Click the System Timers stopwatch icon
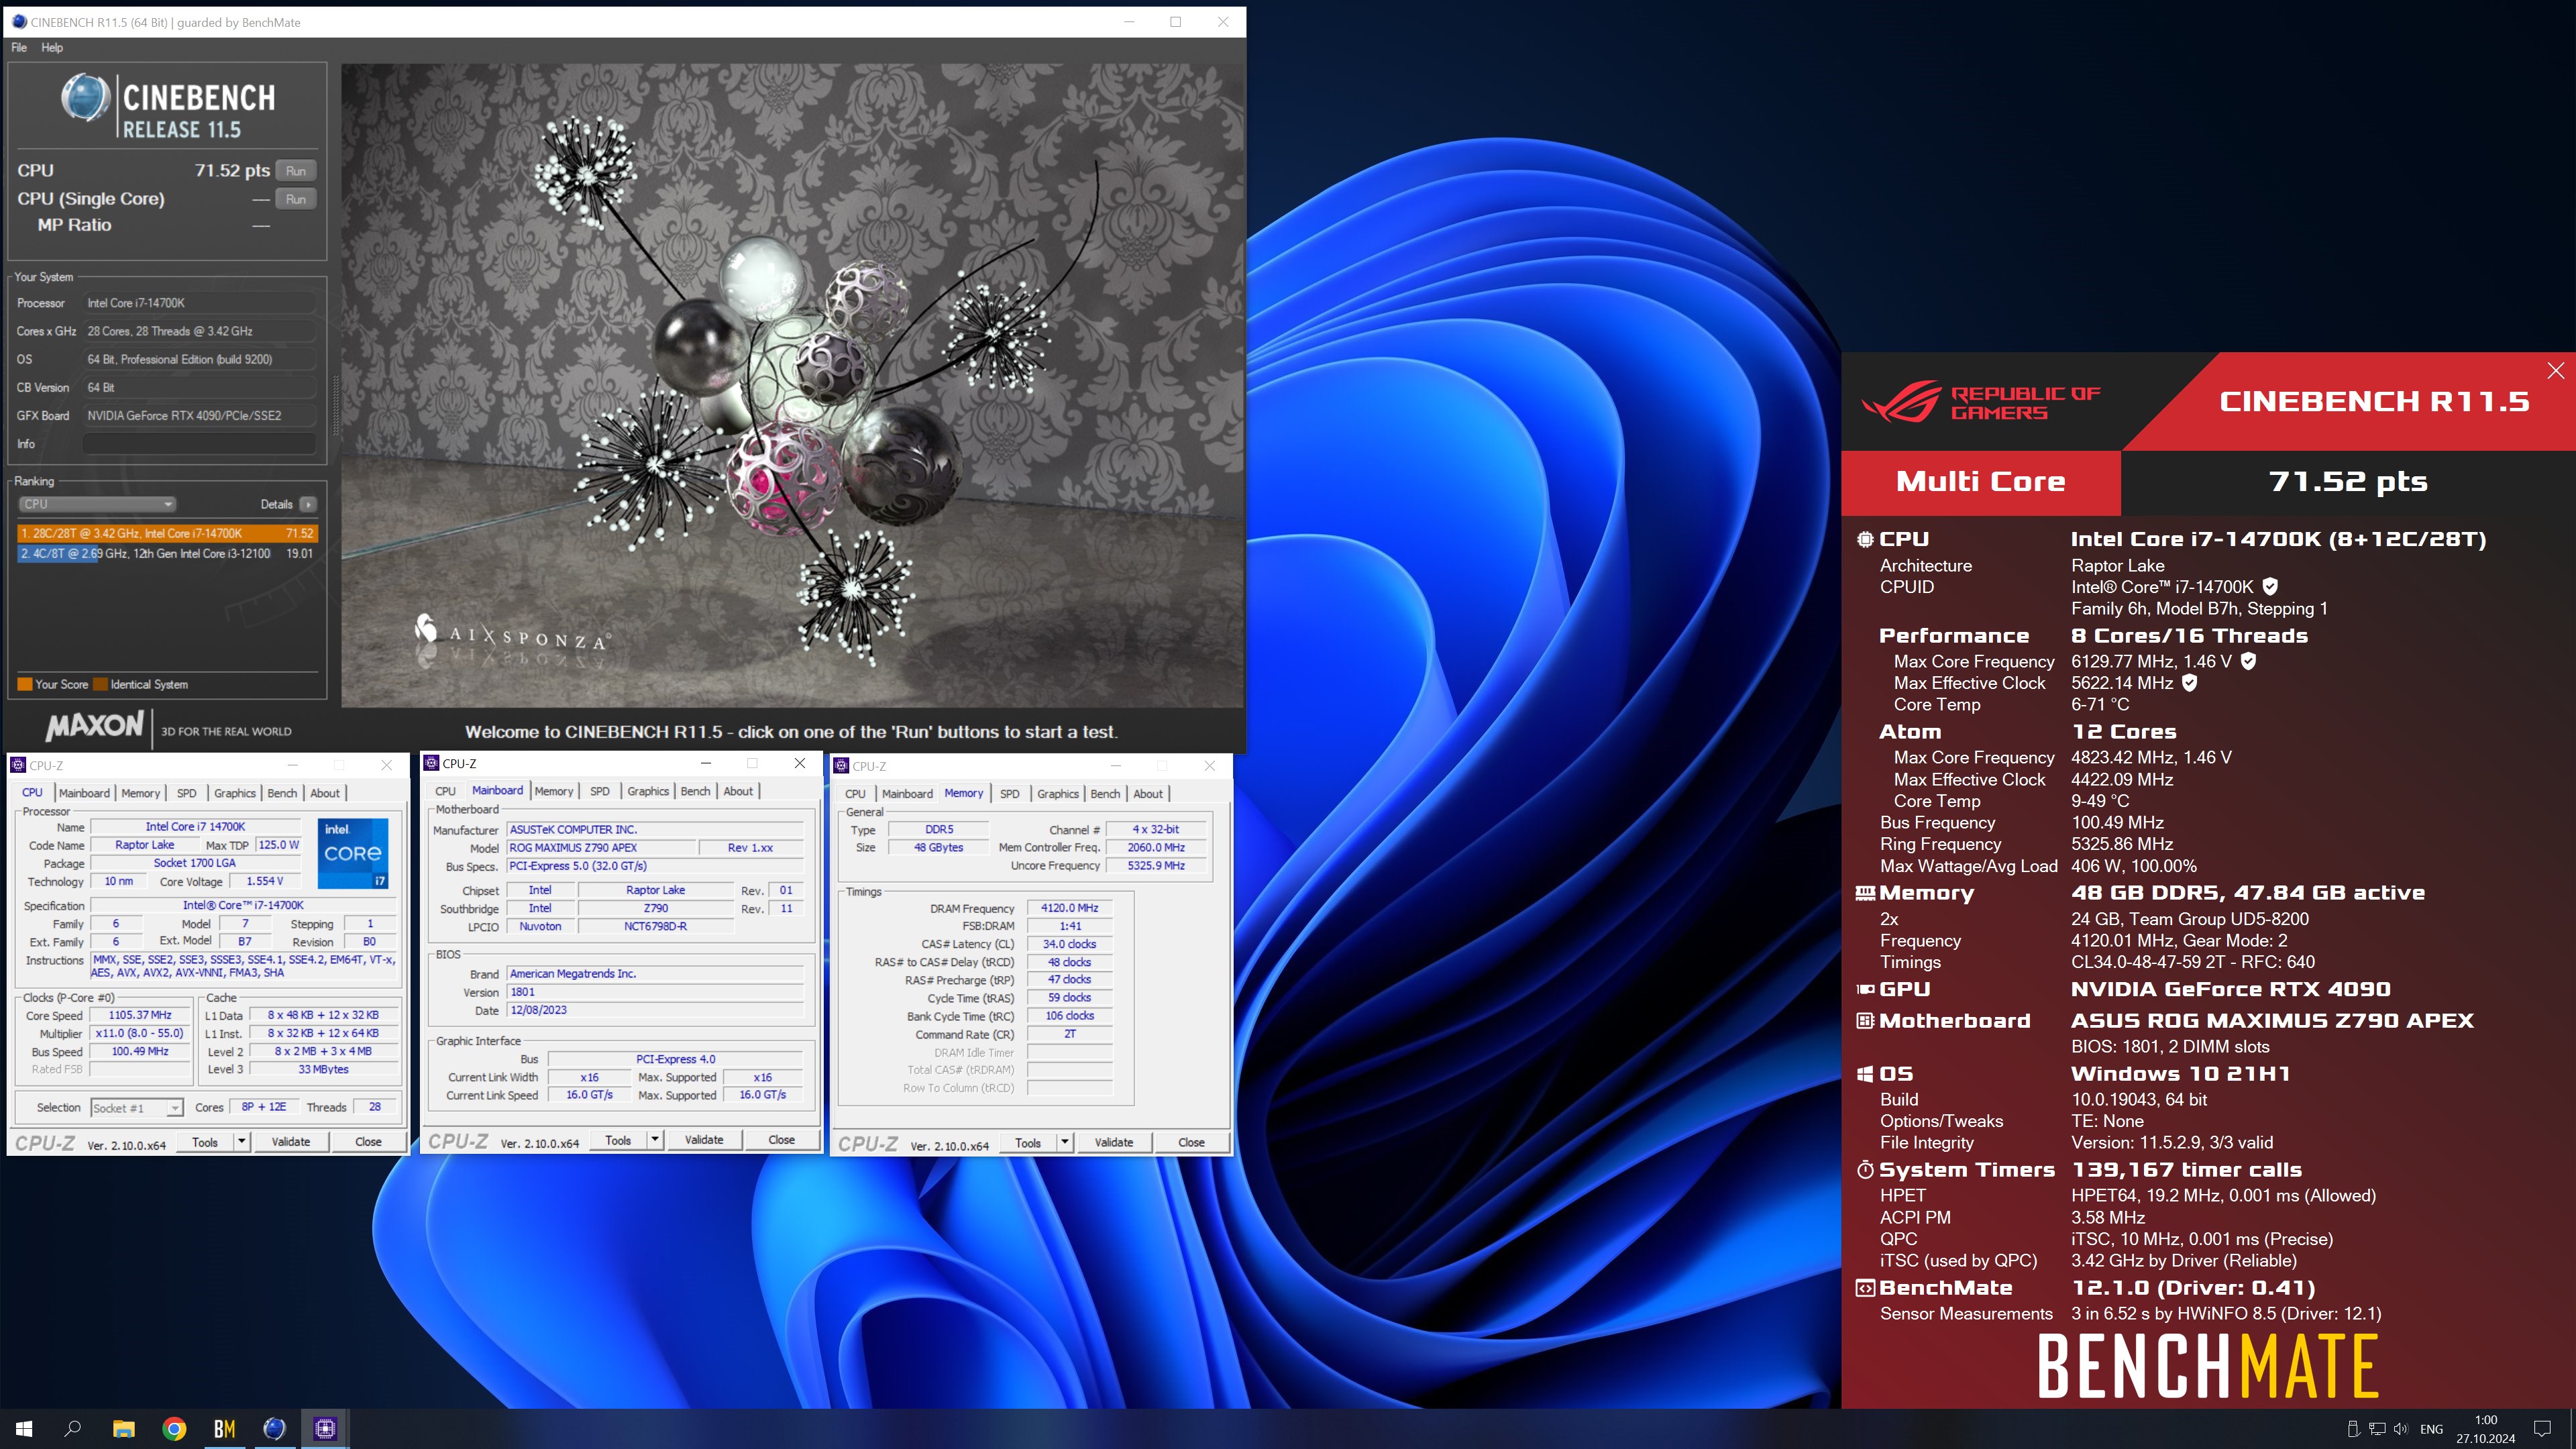 click(1865, 1170)
